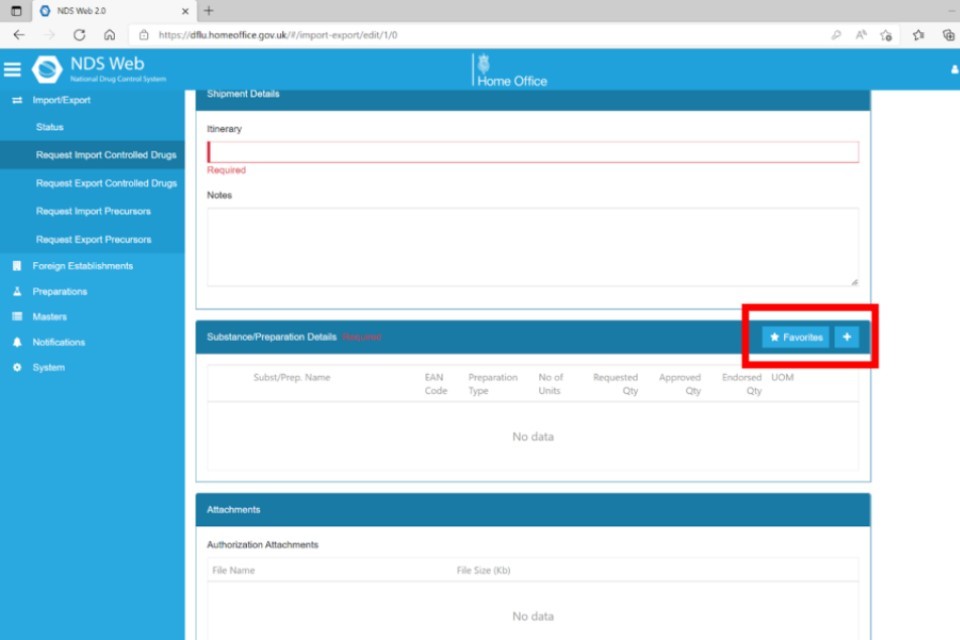Open the hamburger navigation menu
The width and height of the screenshot is (960, 640).
click(x=12, y=69)
